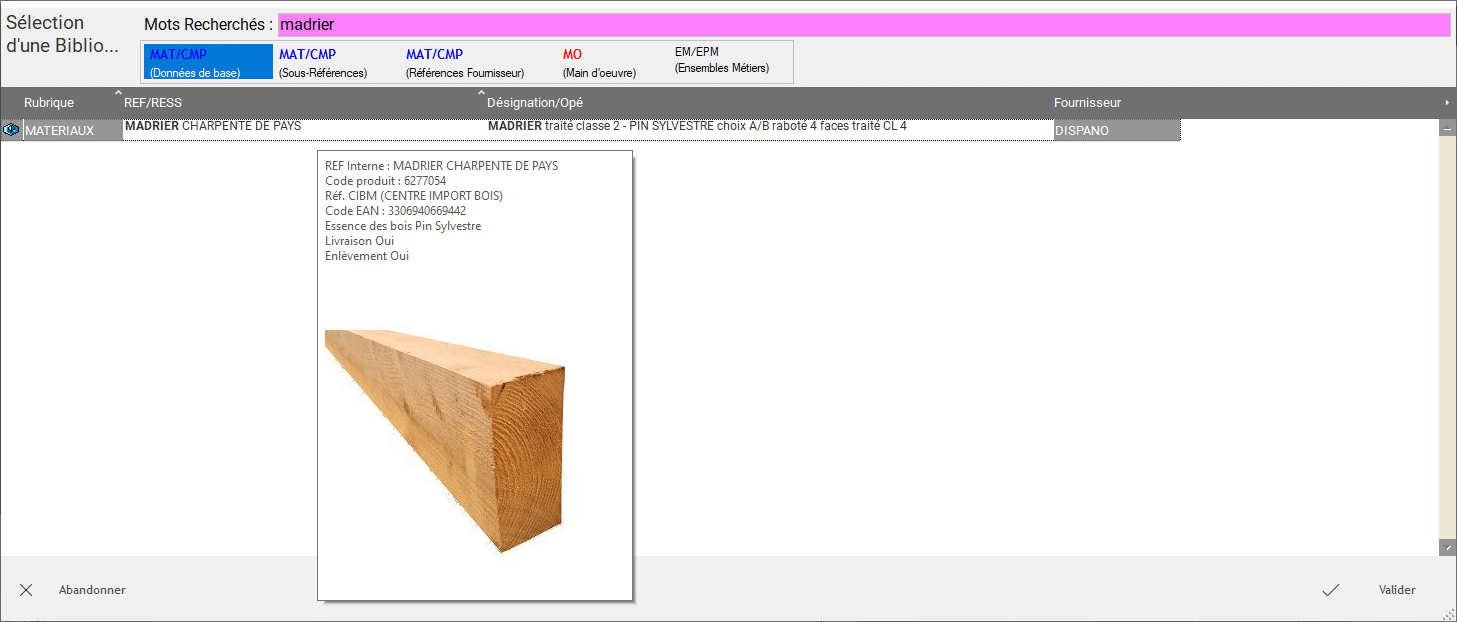The width and height of the screenshot is (1457, 622).
Task: Click the Mots Recherchés search field
Action: pos(863,24)
